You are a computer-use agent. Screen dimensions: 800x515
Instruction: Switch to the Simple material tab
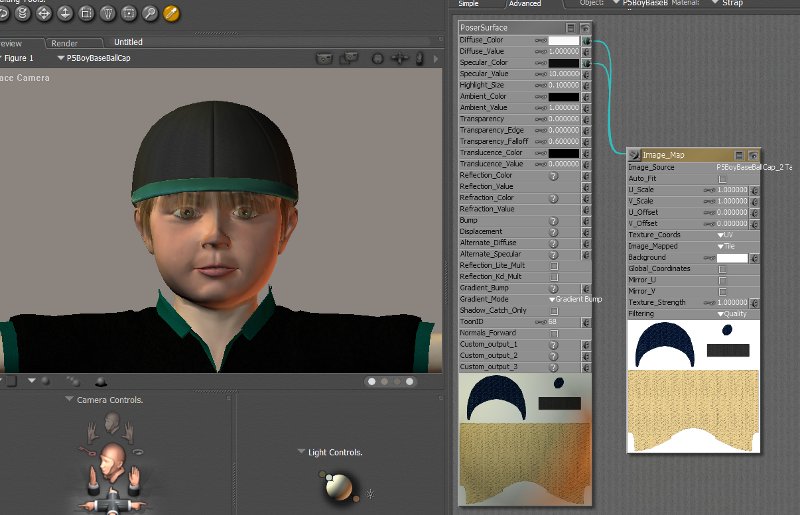click(468, 4)
